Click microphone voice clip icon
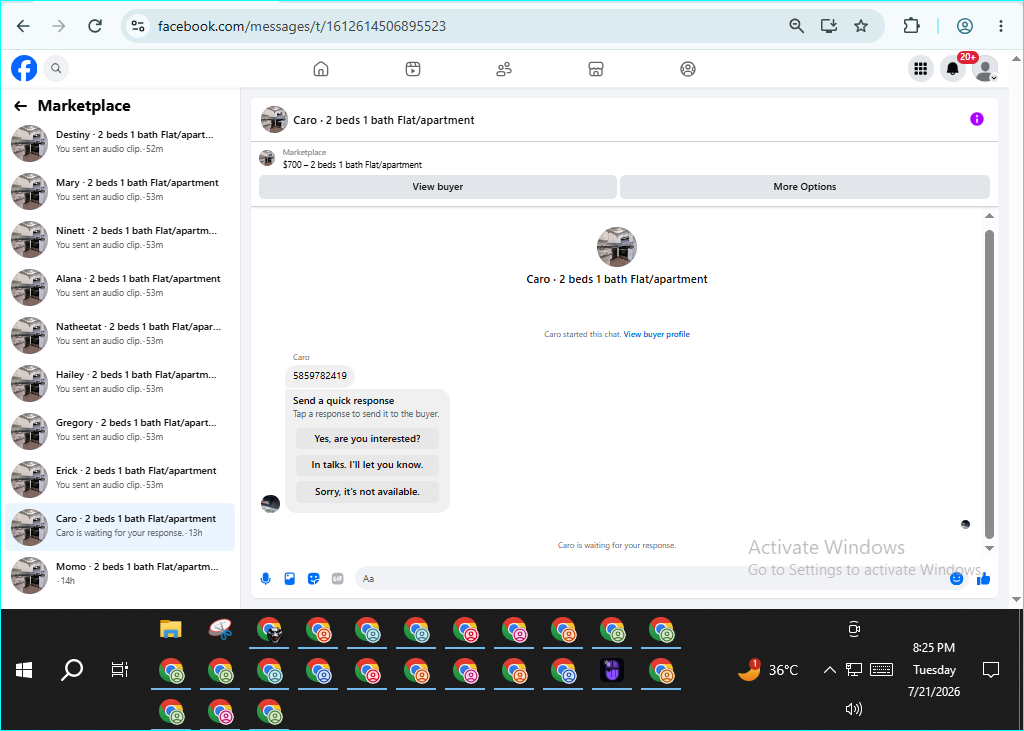Screen dimensions: 1024x731 pos(266,579)
